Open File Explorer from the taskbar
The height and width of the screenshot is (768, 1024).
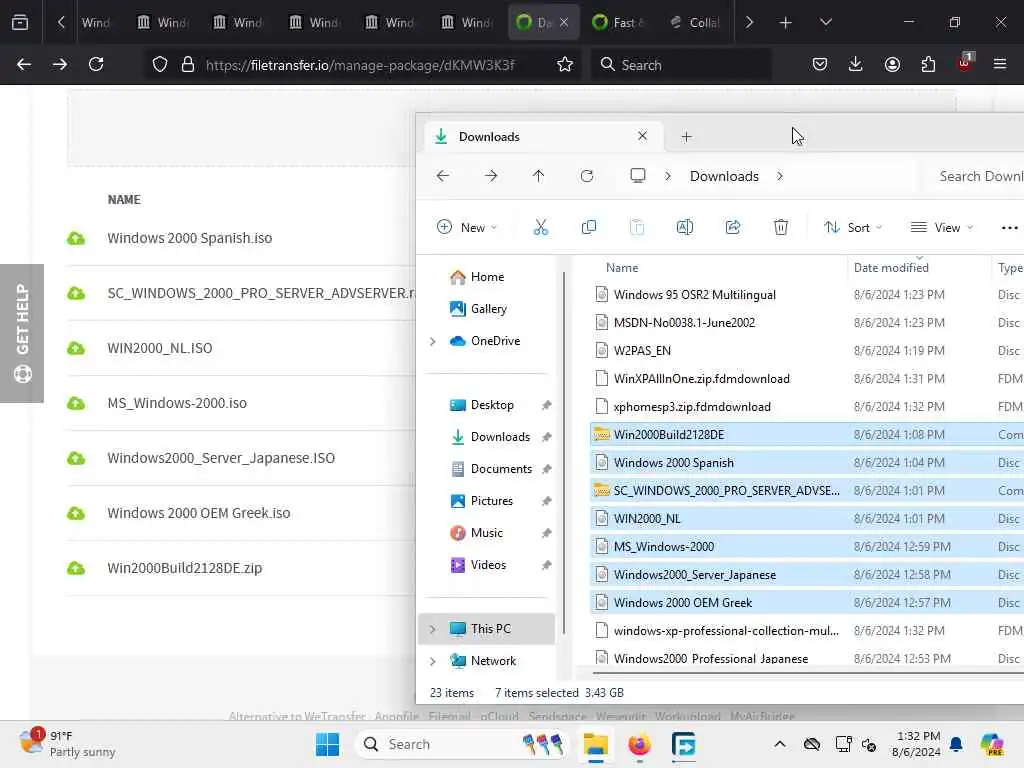(x=596, y=744)
